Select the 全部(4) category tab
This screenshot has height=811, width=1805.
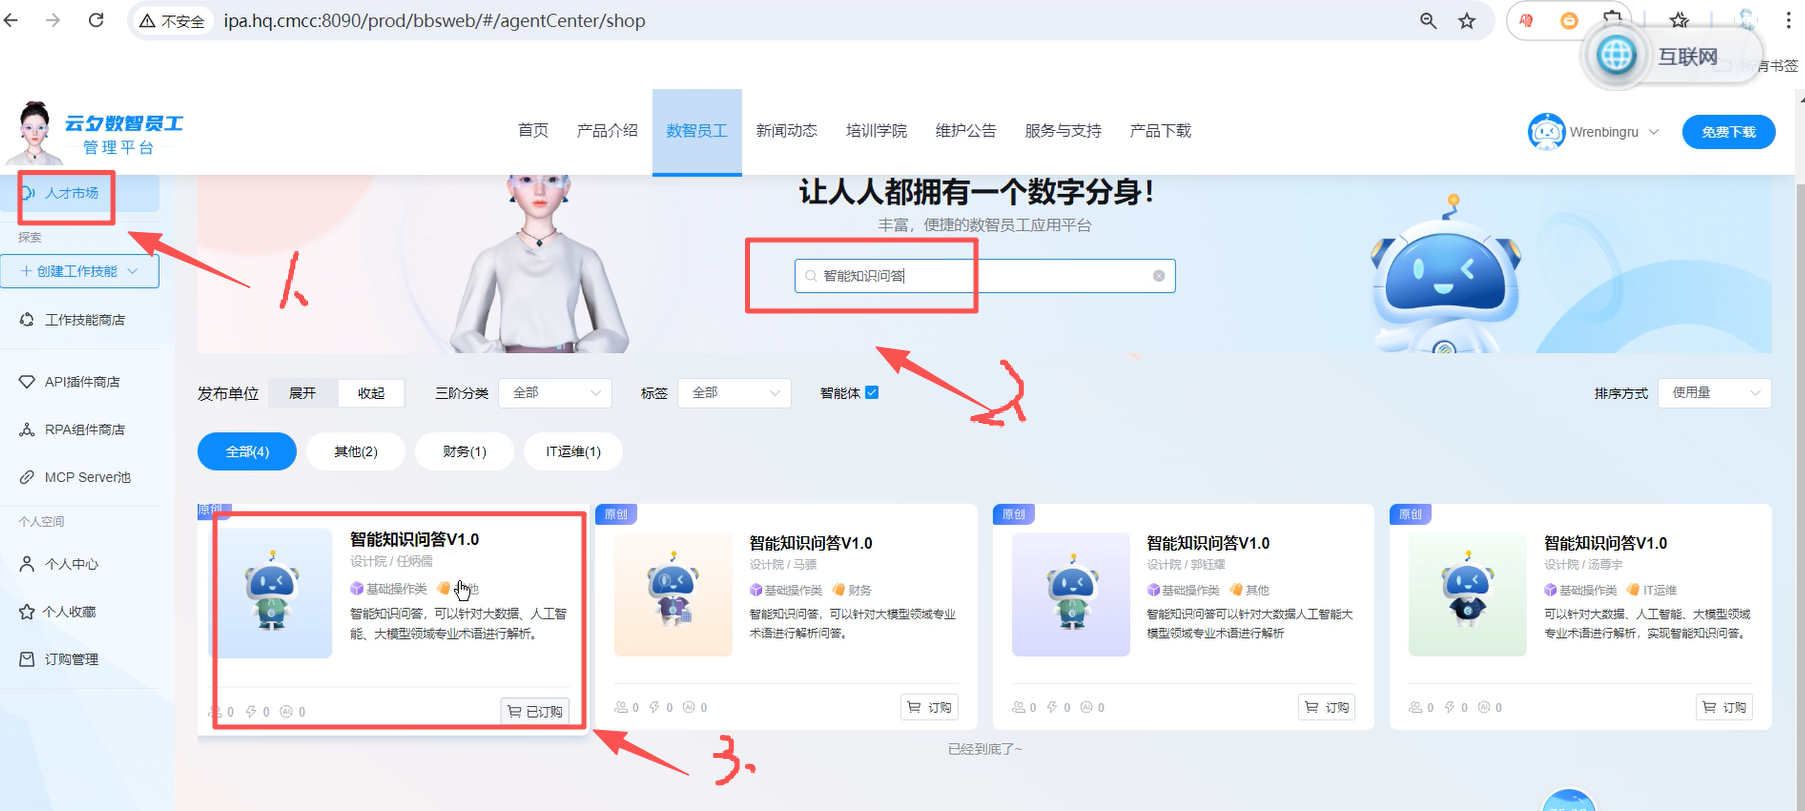[x=247, y=452]
